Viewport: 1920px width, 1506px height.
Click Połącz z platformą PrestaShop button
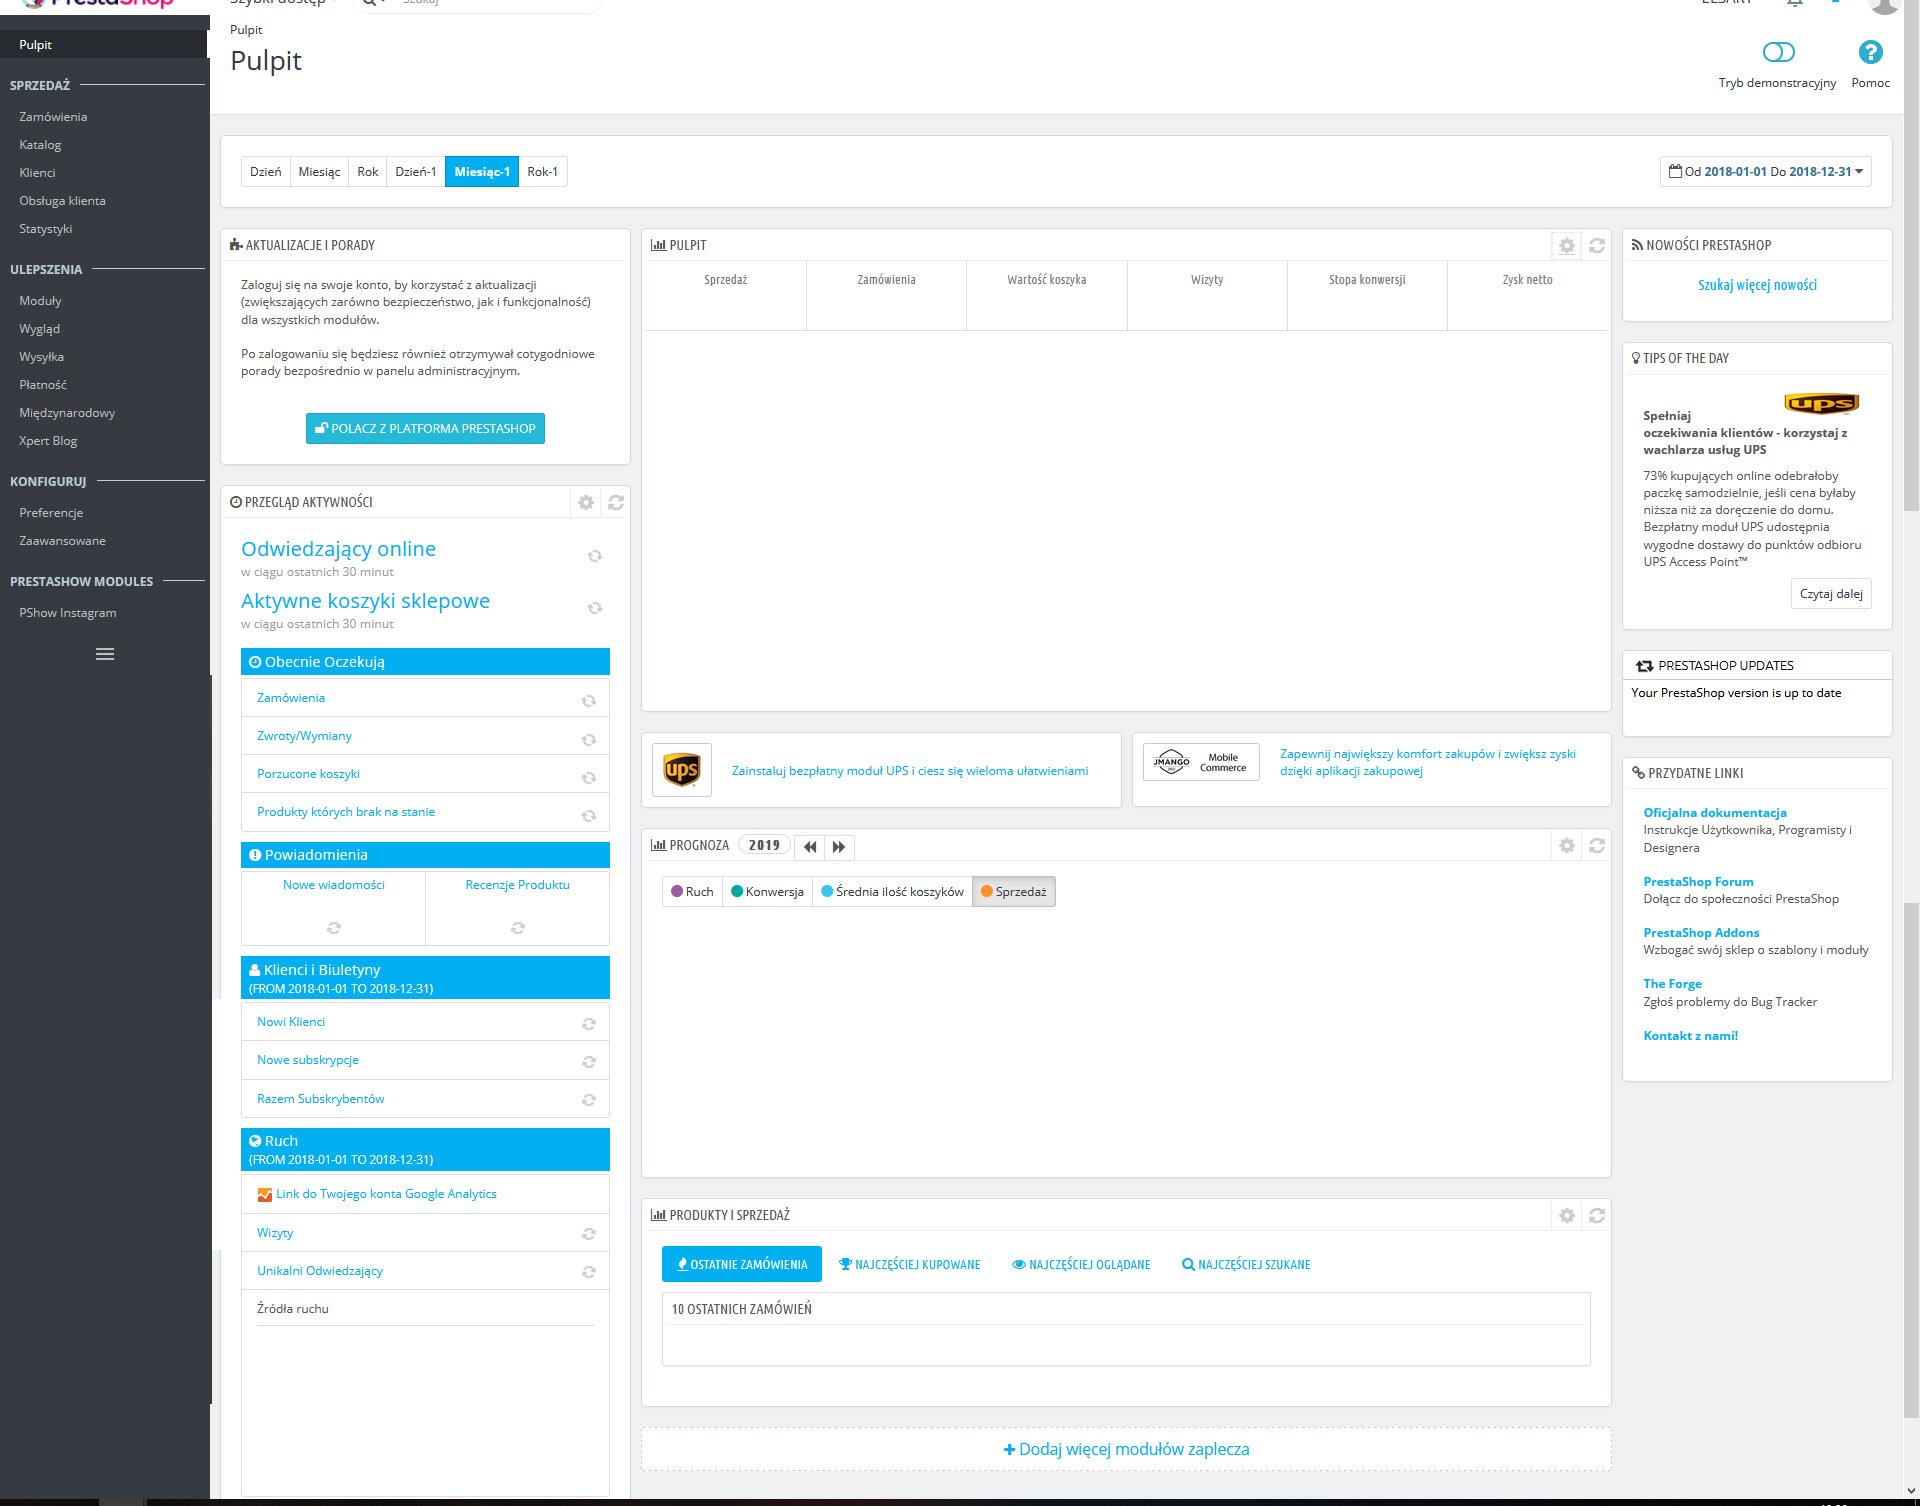pos(425,429)
